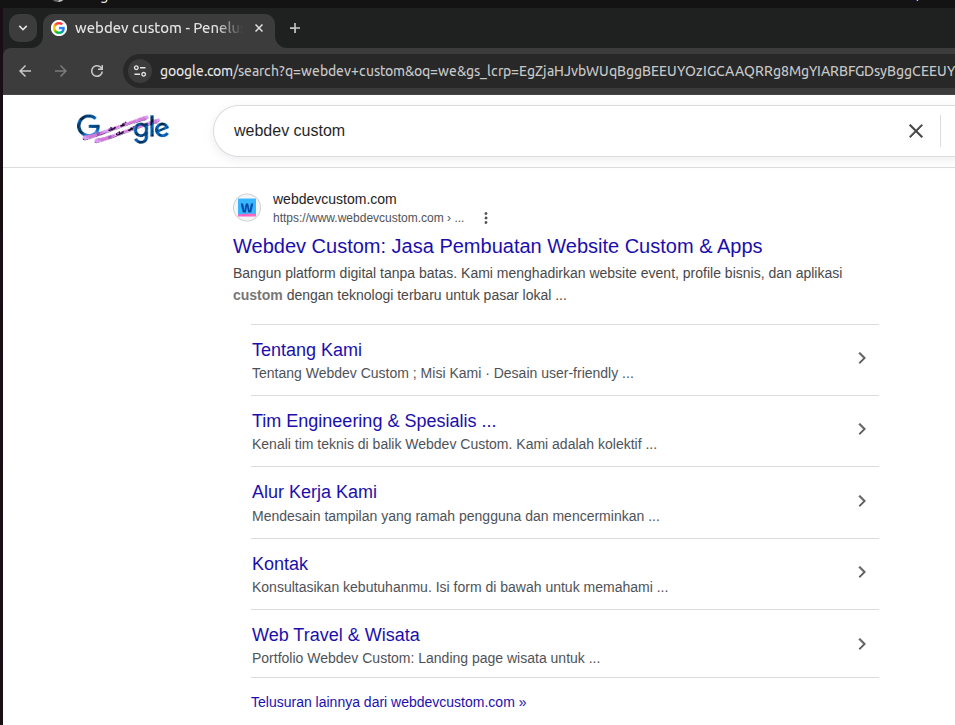Open the tab search dropdown arrow
This screenshot has height=725, width=955.
click(22, 28)
